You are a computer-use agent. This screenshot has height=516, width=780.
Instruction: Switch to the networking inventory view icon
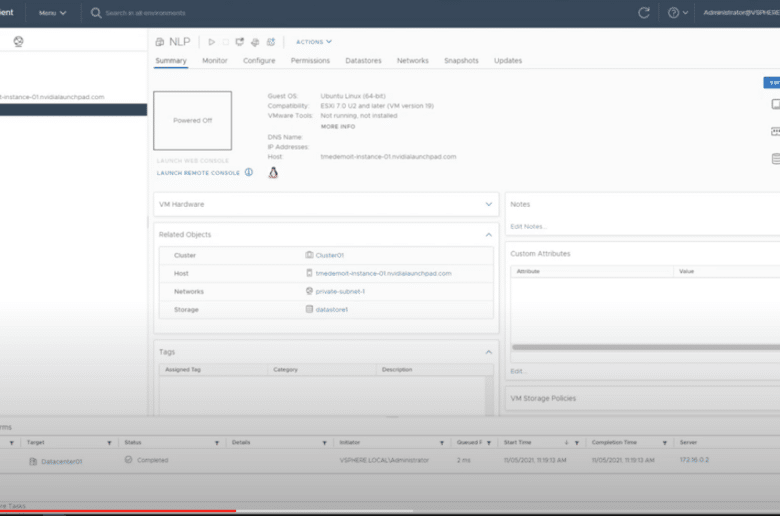click(x=18, y=41)
